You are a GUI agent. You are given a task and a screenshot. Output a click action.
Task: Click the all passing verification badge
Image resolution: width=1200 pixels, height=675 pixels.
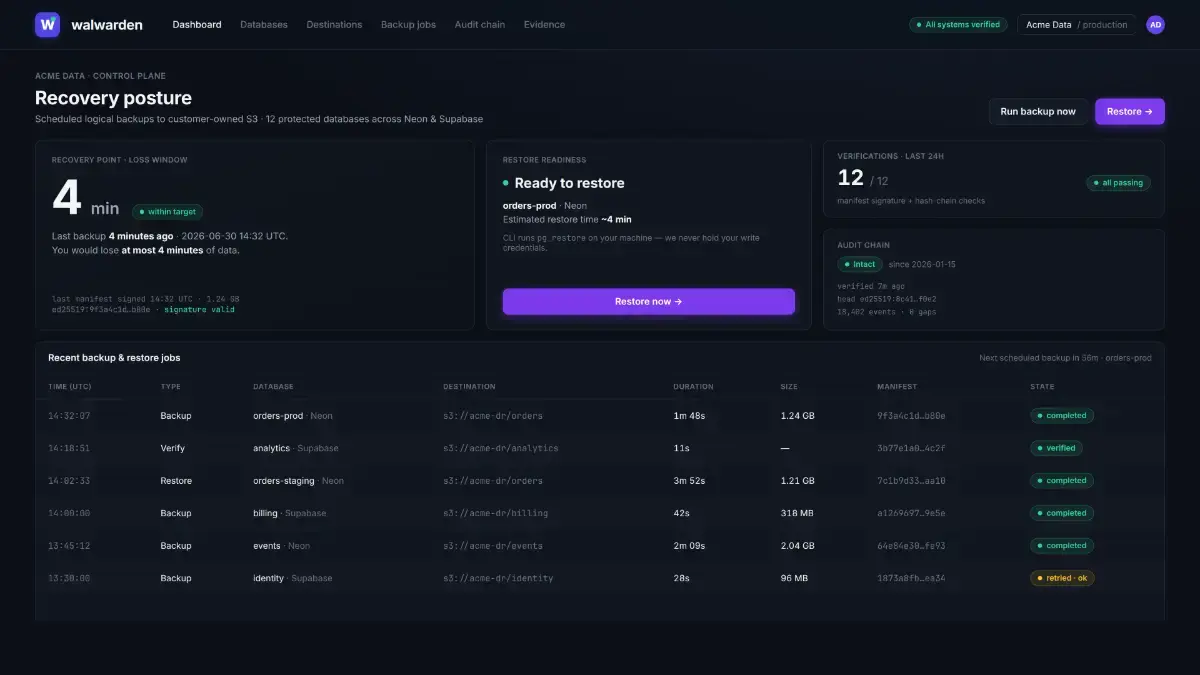(x=1119, y=183)
